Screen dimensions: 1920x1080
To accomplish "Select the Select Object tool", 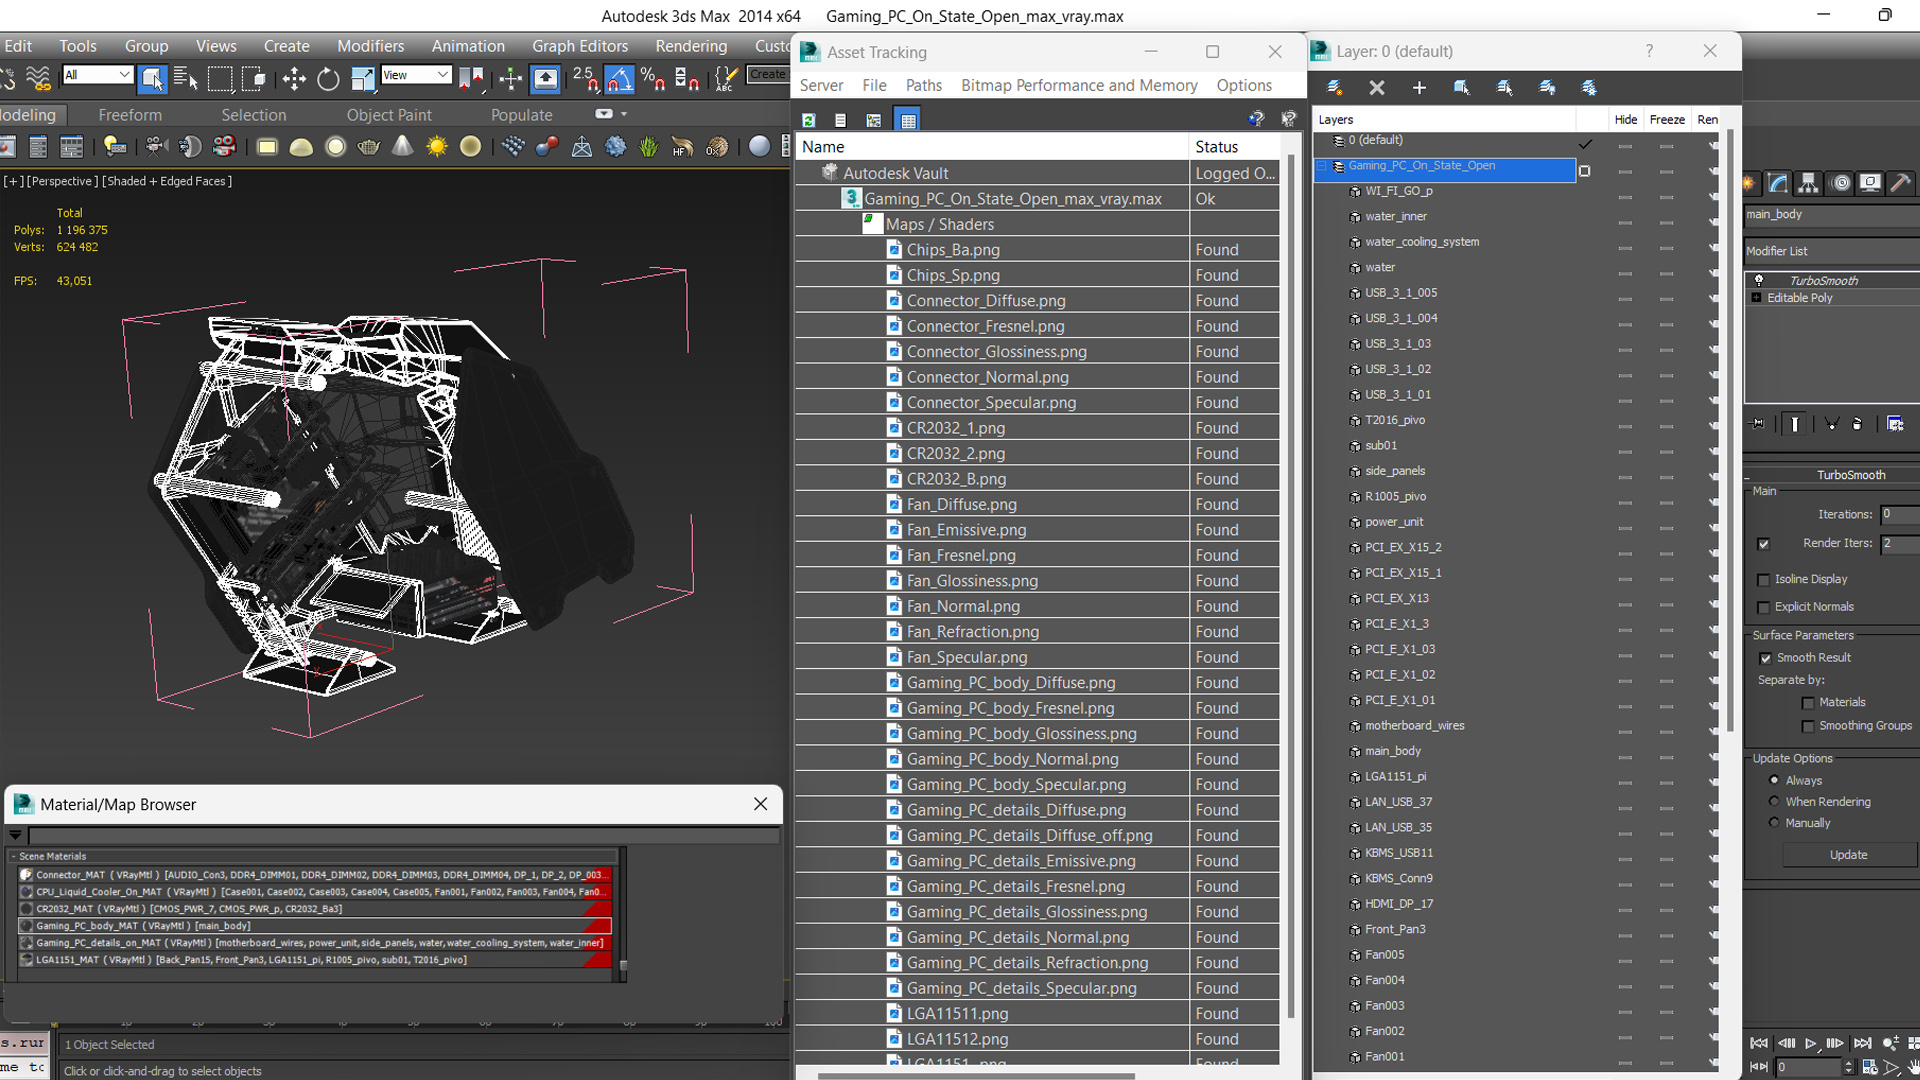I will pos(152,78).
